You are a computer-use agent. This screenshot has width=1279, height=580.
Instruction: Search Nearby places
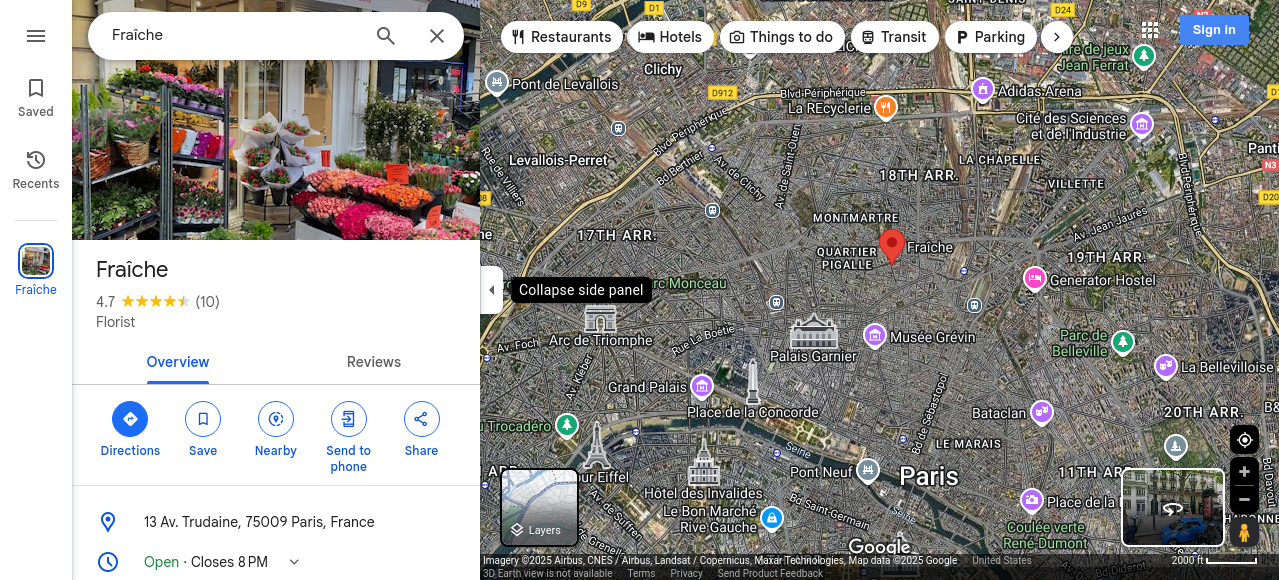[x=276, y=430]
